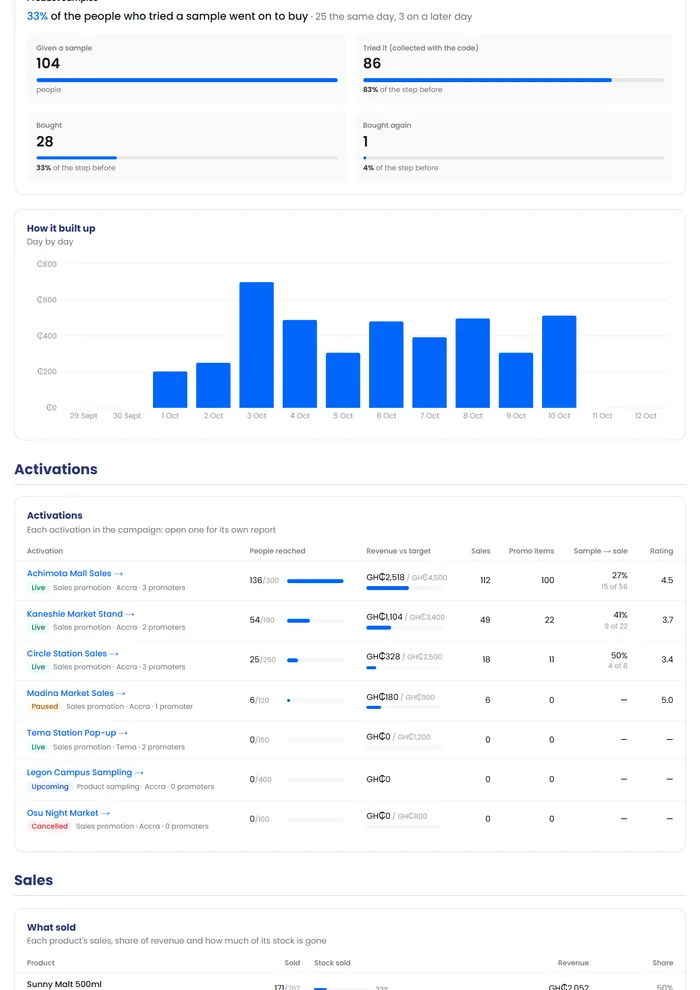Image resolution: width=700 pixels, height=990 pixels.
Task: Click the '3 Oct' axis label
Action: 256,416
